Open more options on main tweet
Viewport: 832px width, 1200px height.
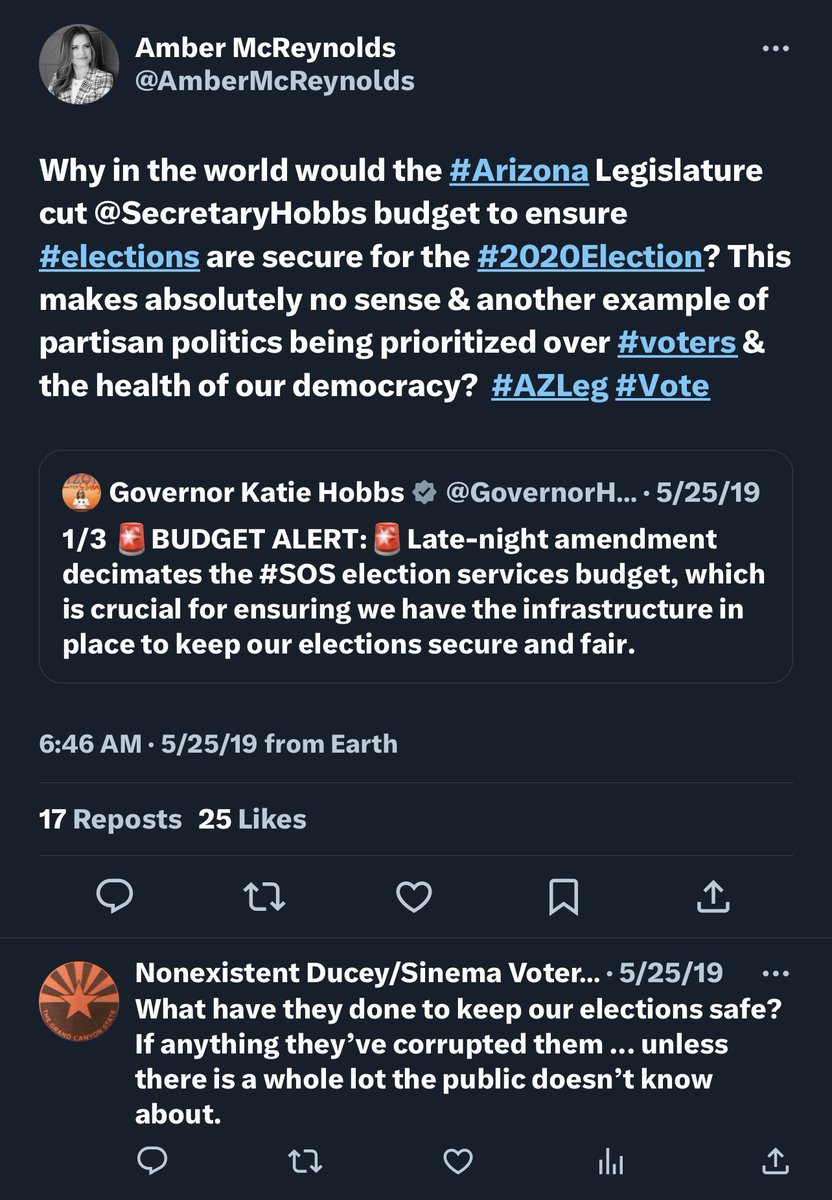775,48
